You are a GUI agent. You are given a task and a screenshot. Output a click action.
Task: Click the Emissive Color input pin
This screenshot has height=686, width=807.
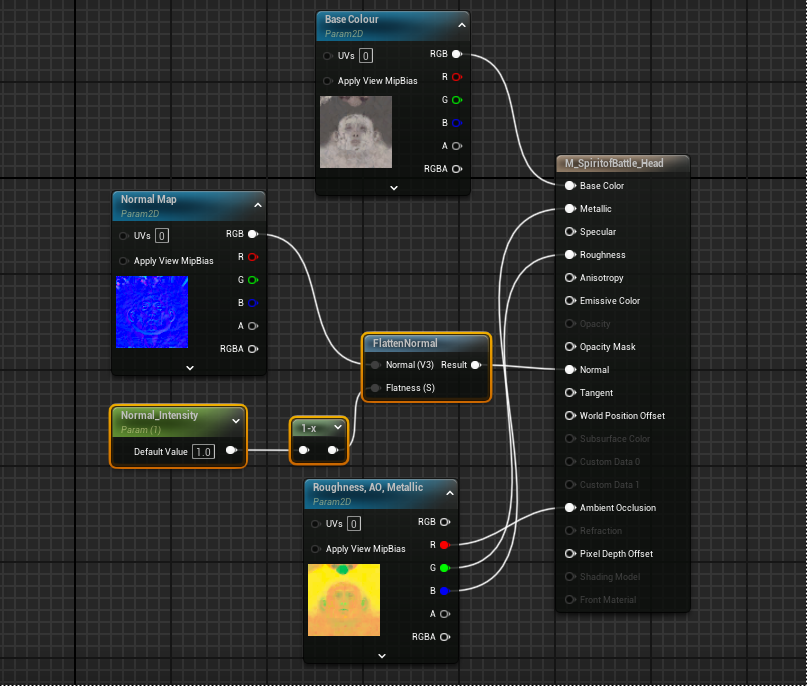click(x=570, y=301)
